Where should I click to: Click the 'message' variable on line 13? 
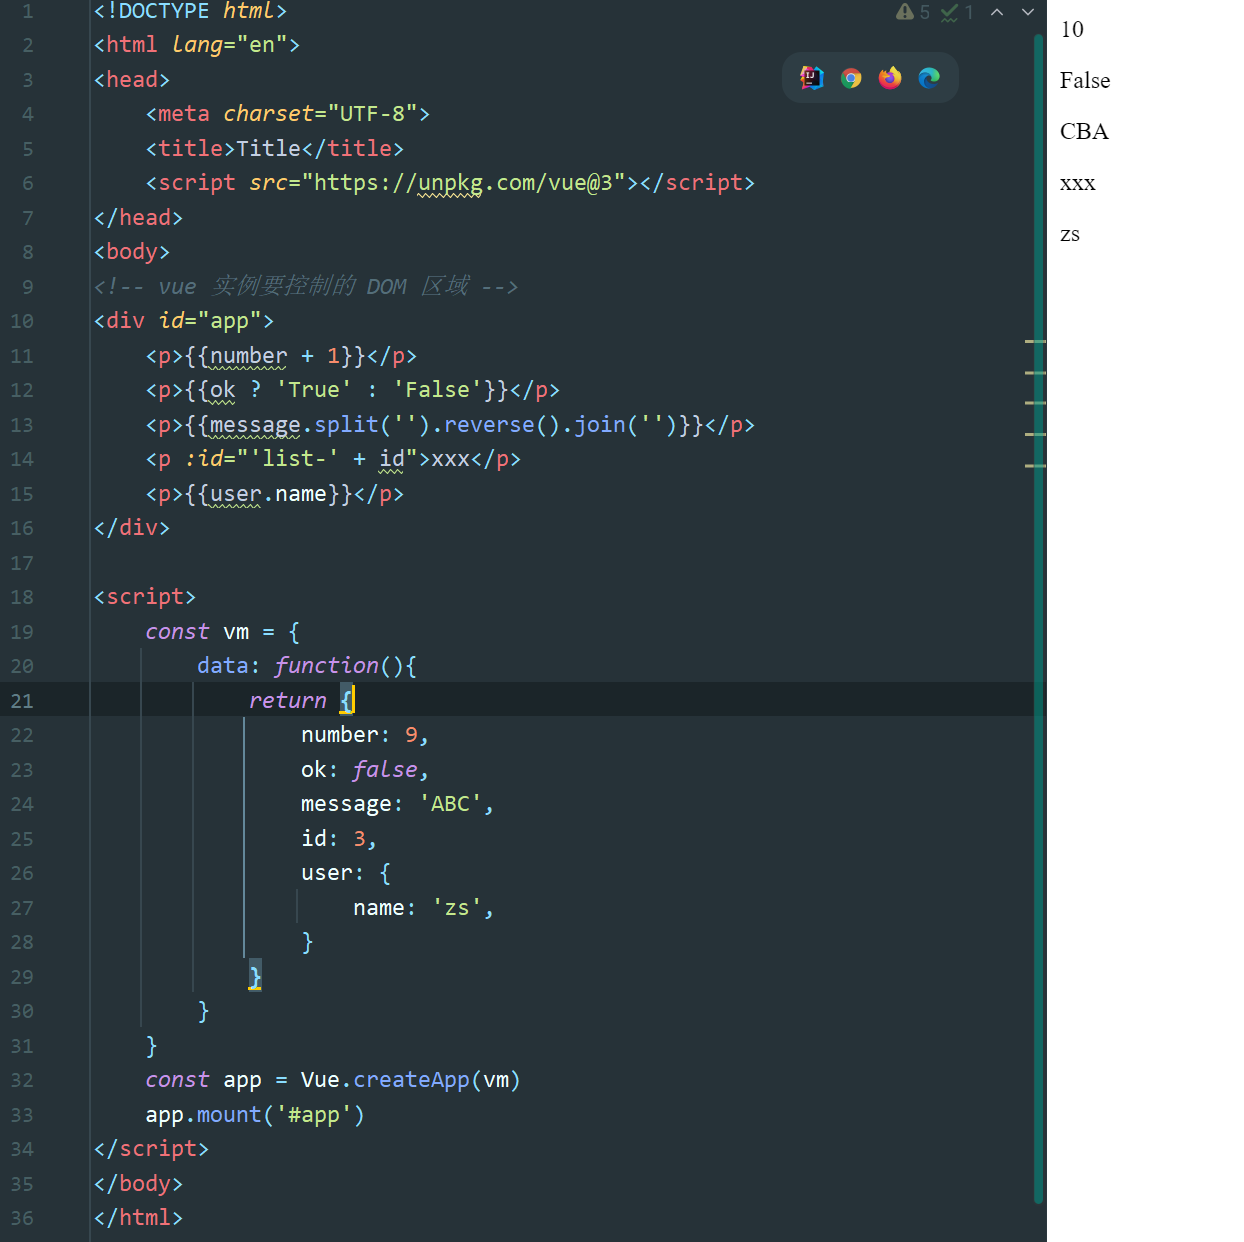(x=255, y=425)
